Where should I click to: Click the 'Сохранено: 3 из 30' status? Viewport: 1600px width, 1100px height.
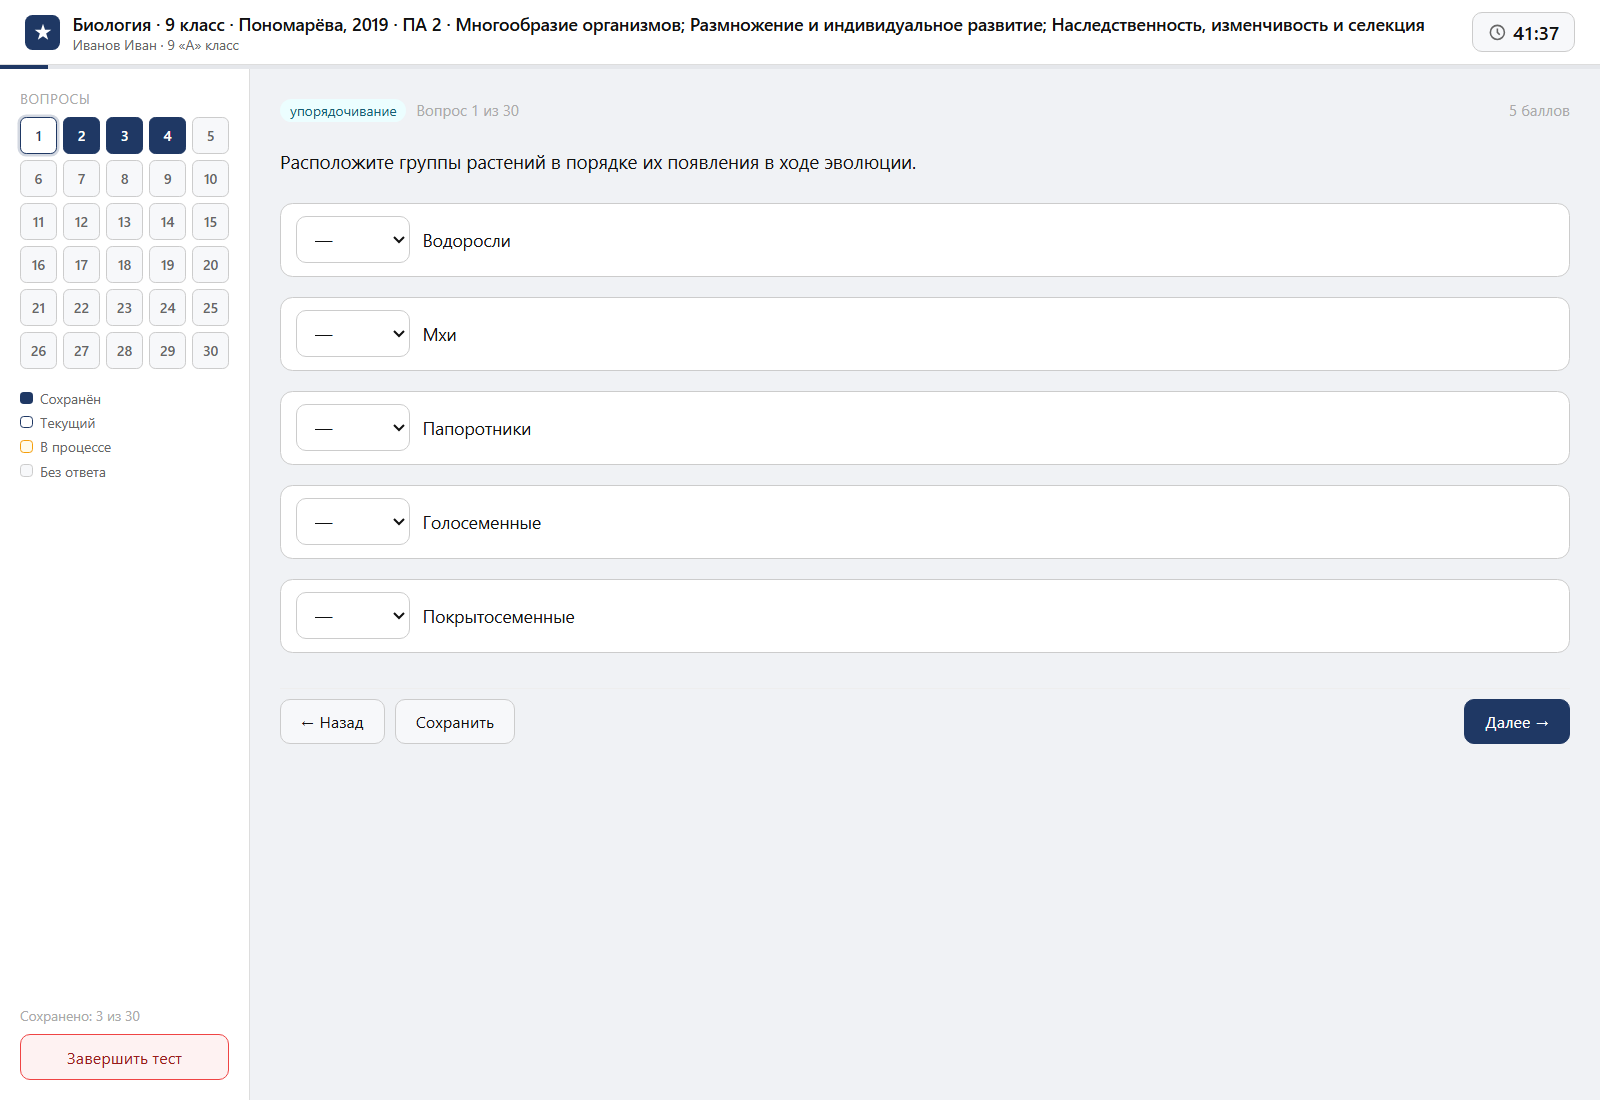click(x=80, y=1016)
